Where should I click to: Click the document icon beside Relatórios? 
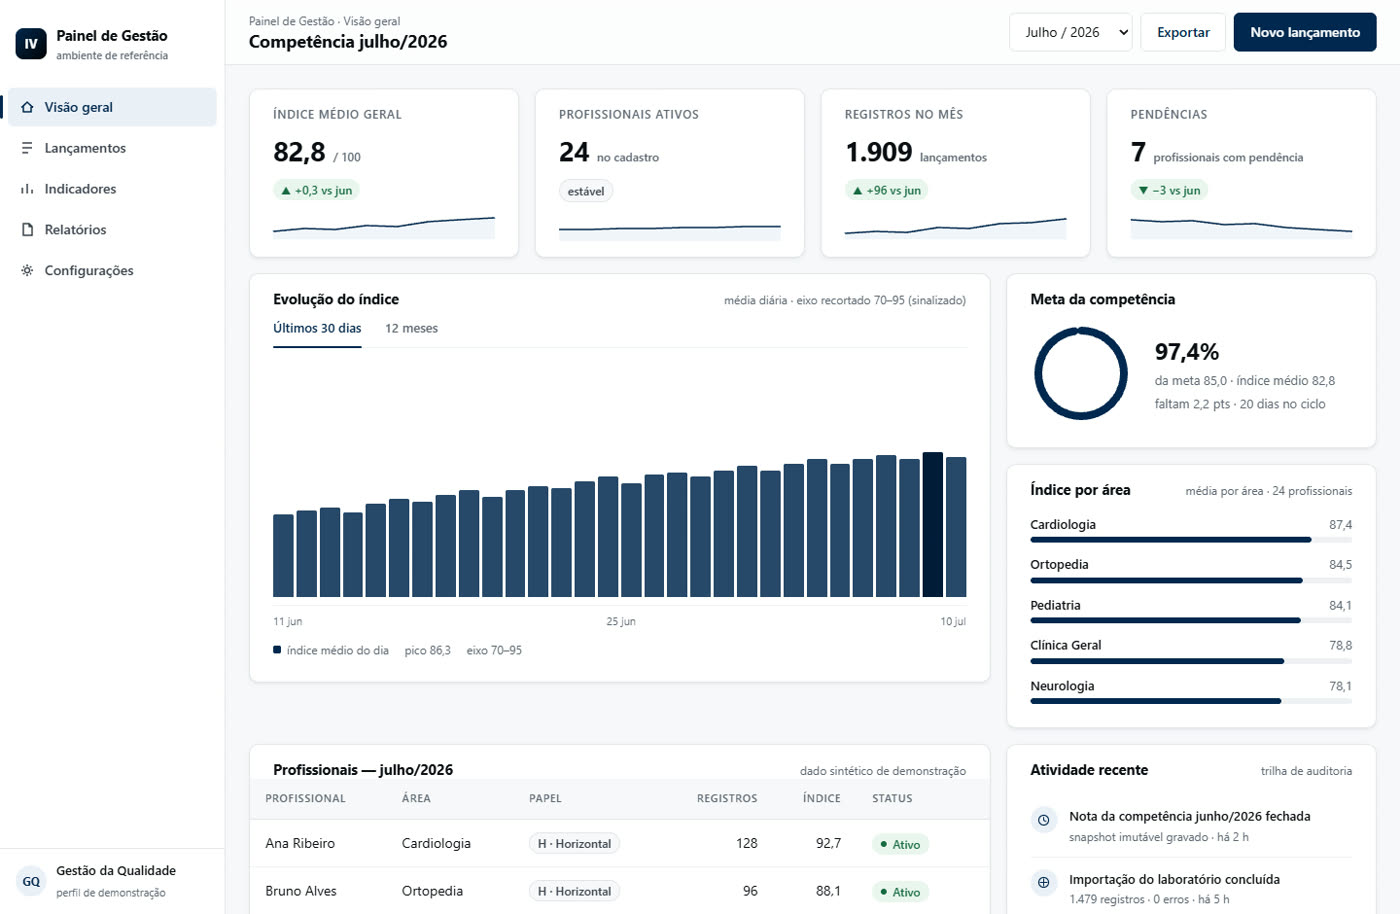click(27, 230)
